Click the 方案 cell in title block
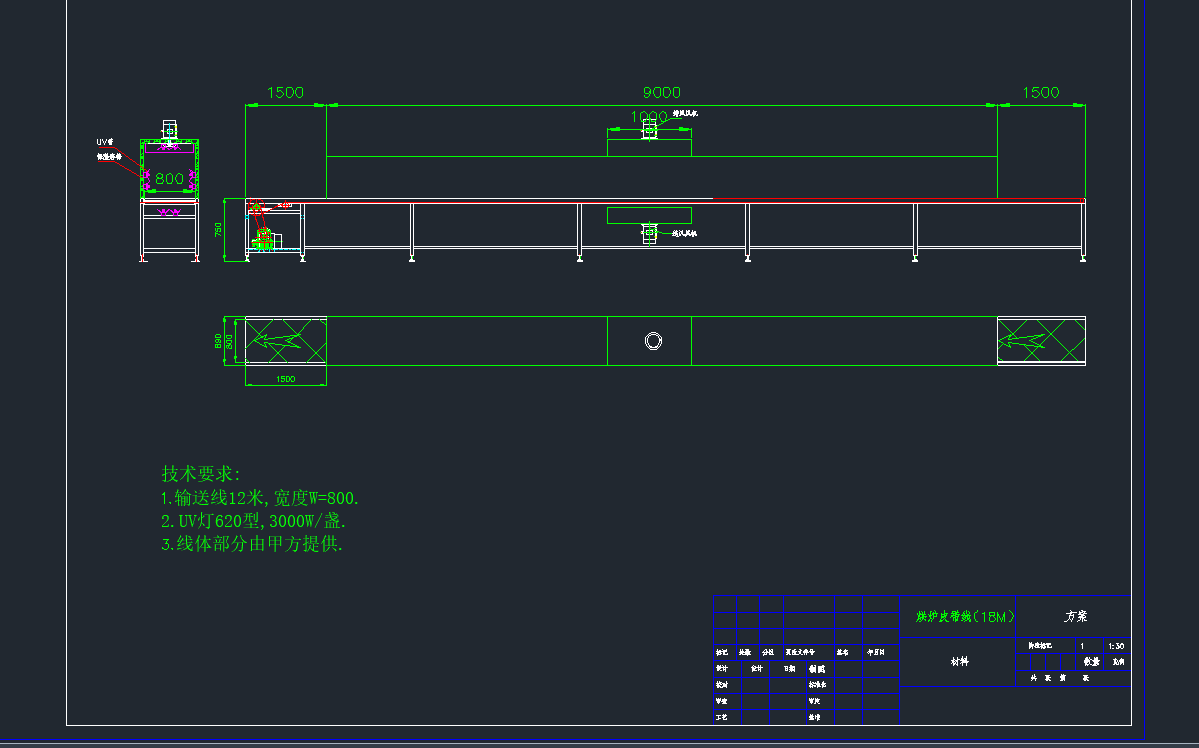The height and width of the screenshot is (748, 1199). (x=1075, y=617)
